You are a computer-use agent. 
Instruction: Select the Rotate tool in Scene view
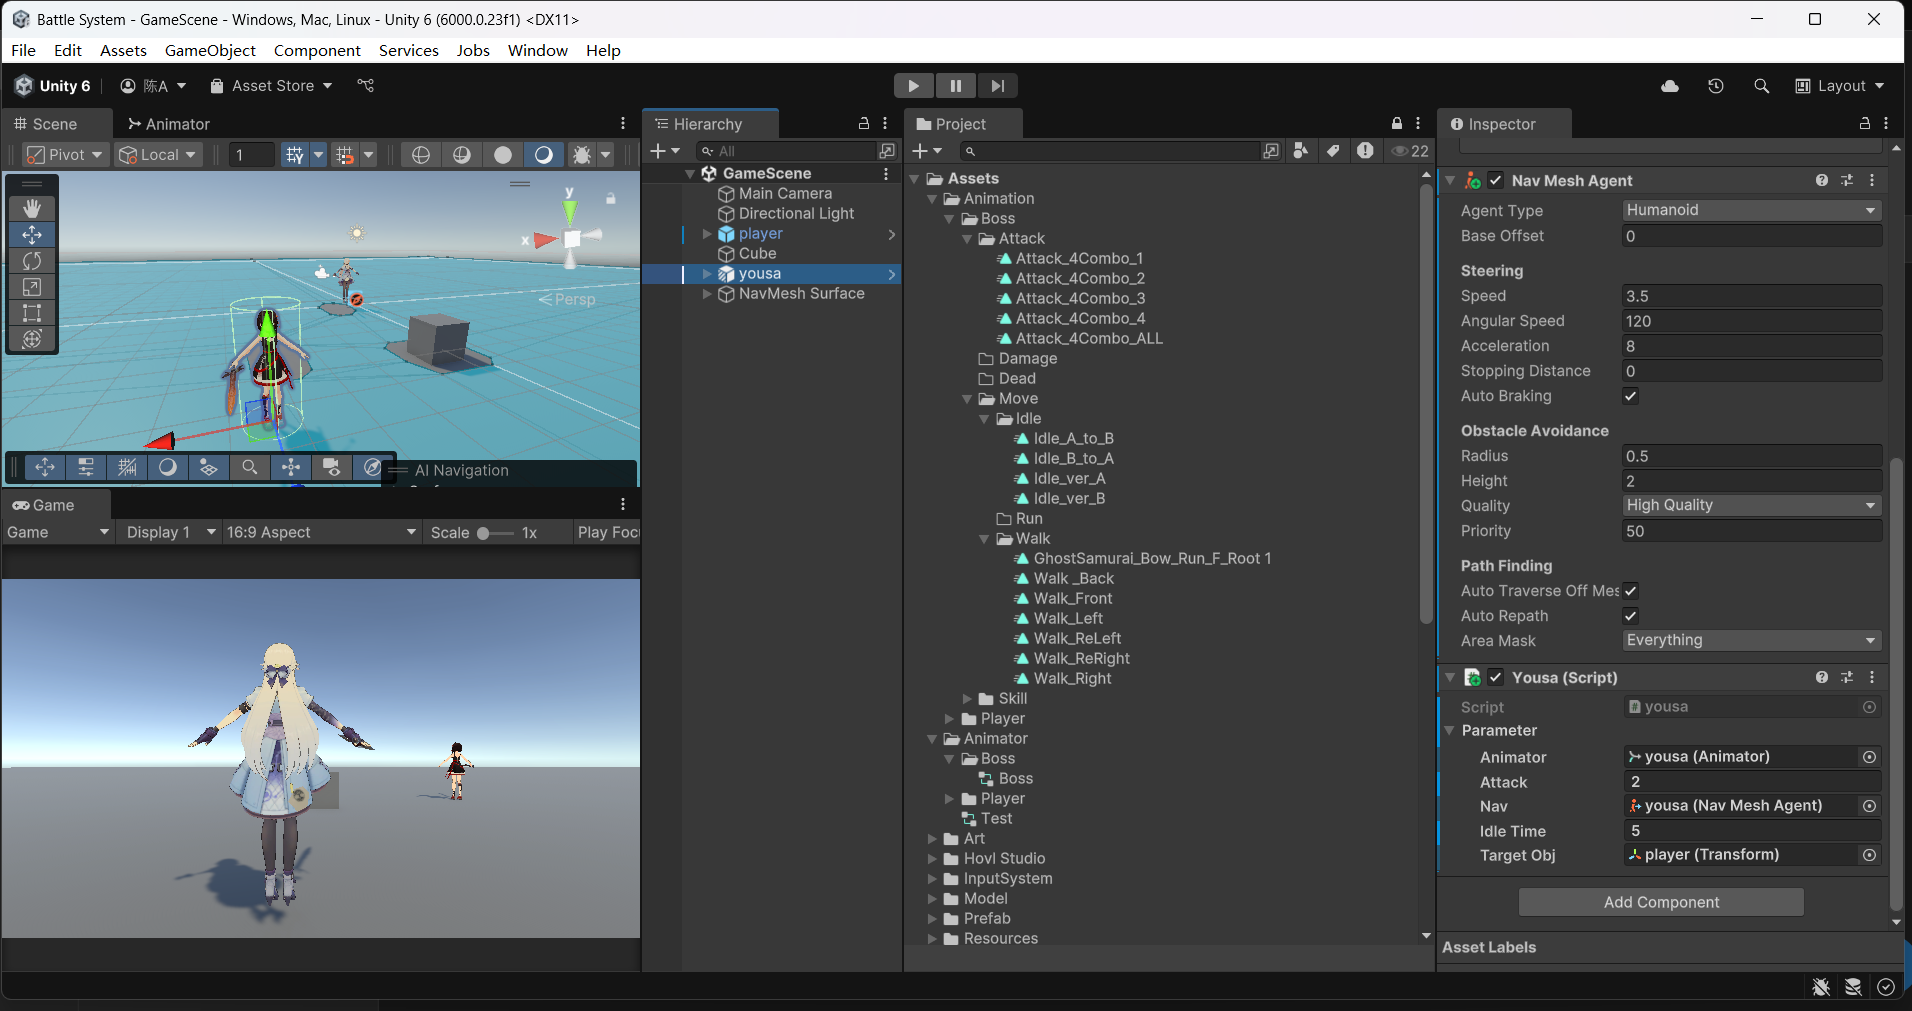pyautogui.click(x=32, y=261)
